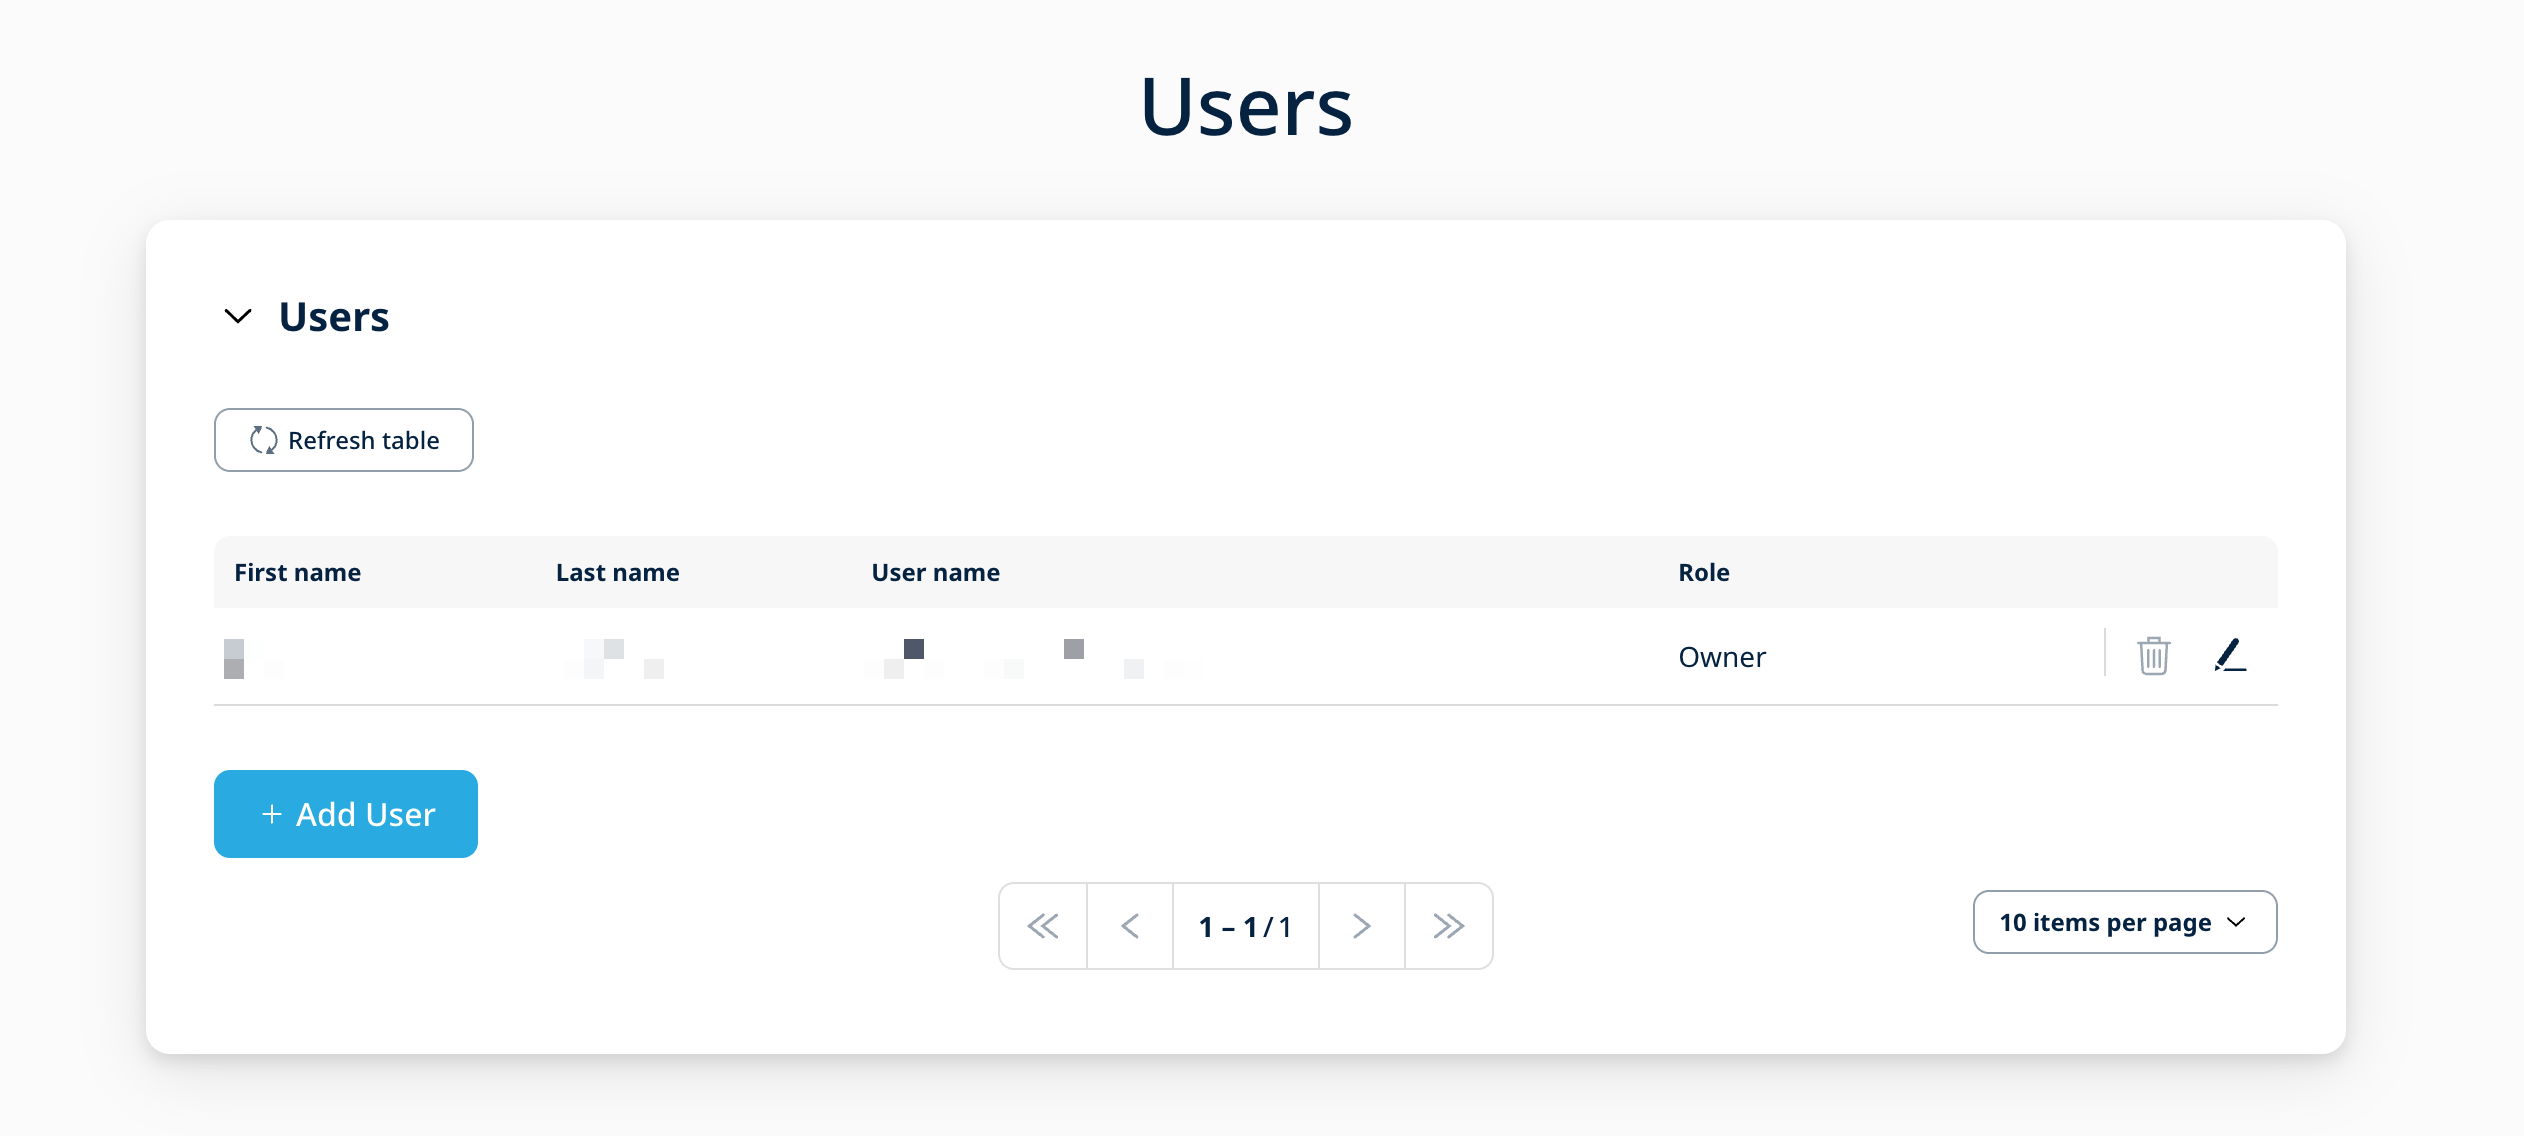Go to the next page of users

point(1361,926)
